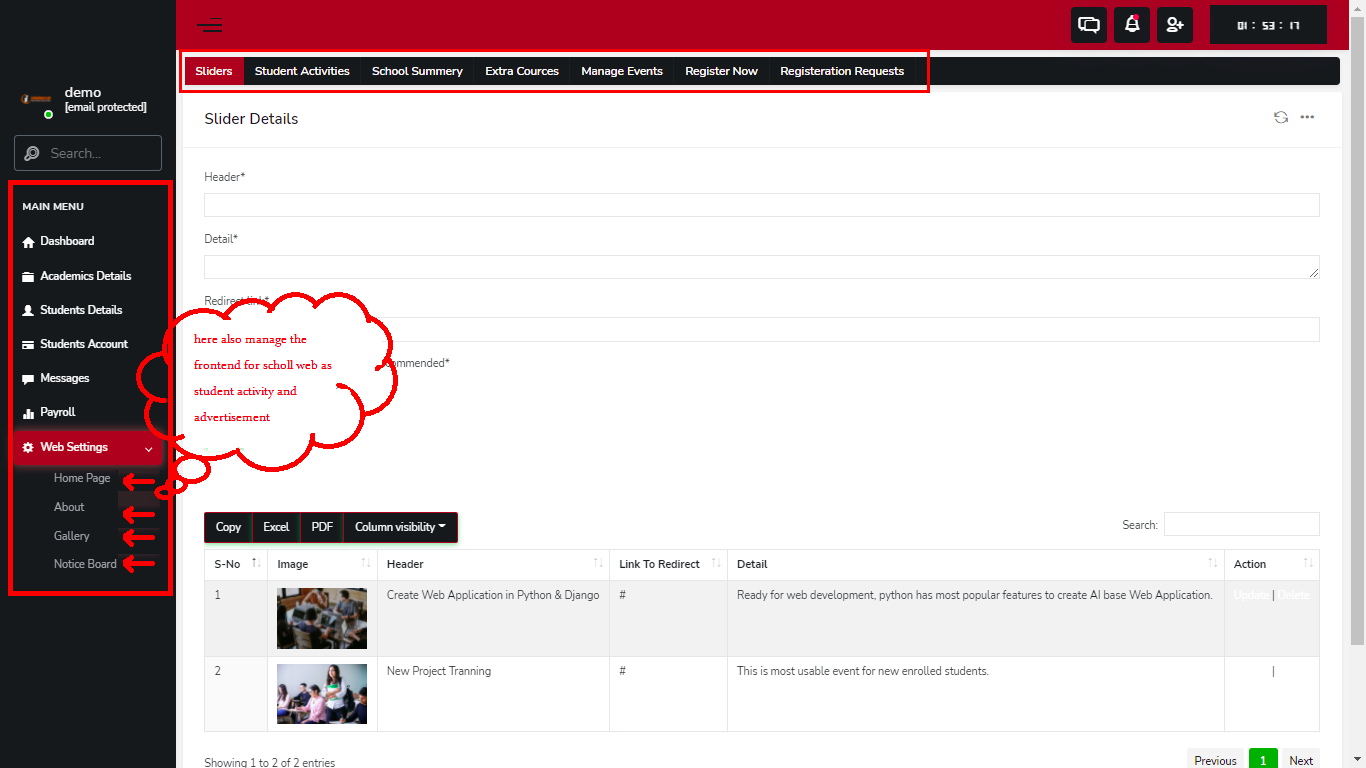The width and height of the screenshot is (1366, 768).
Task: Sort table by S-No column arrows
Action: (256, 564)
